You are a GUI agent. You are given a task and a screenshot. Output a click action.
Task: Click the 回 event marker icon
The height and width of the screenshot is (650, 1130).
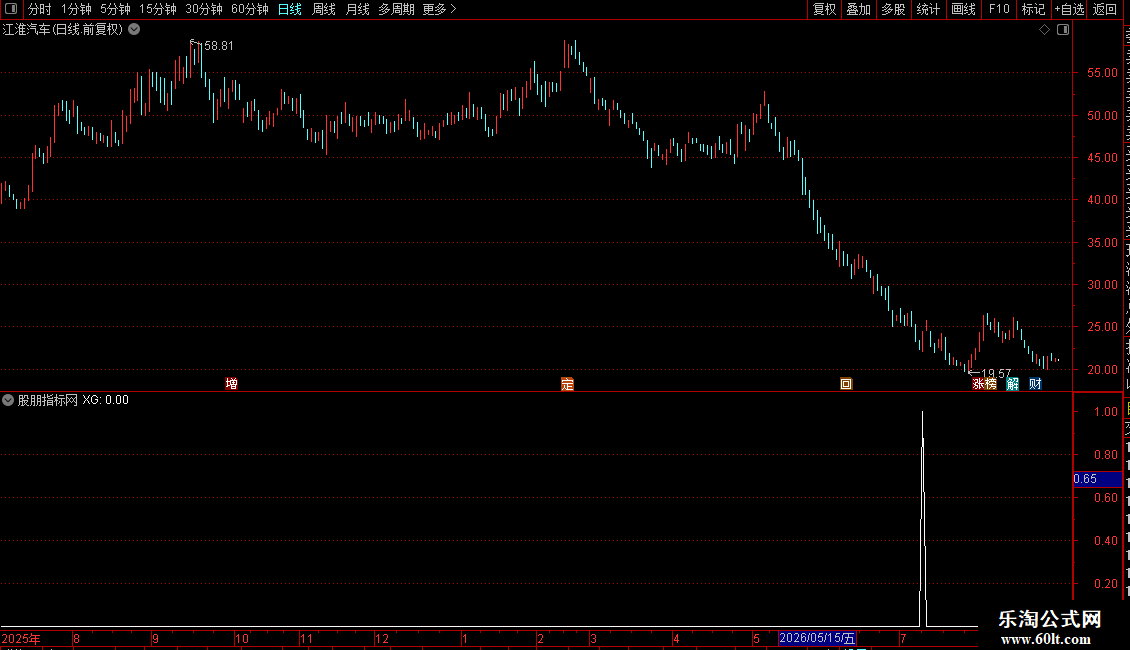(x=846, y=384)
